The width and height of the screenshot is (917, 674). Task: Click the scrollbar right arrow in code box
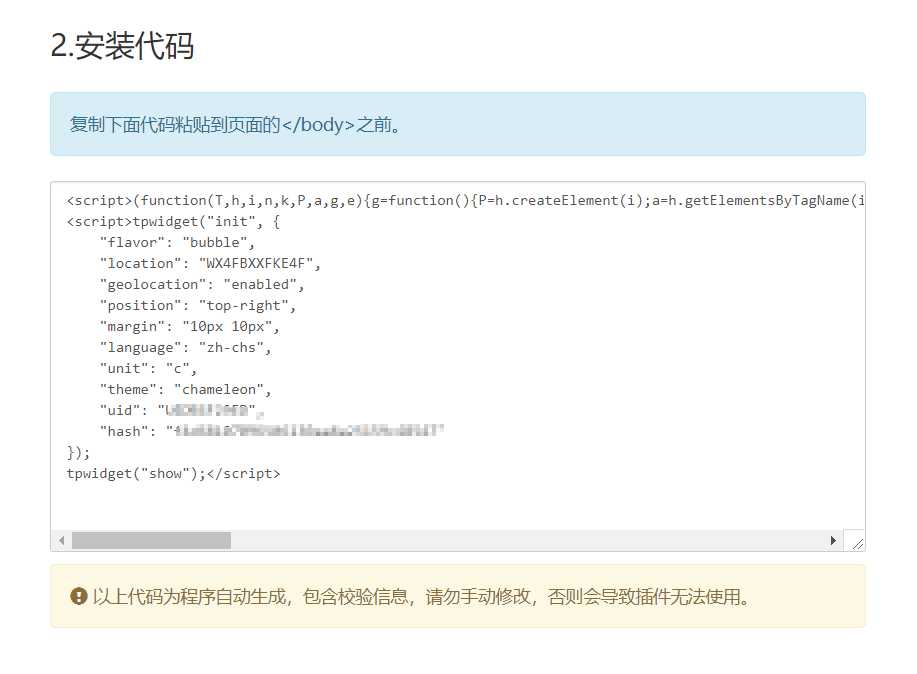pos(833,541)
